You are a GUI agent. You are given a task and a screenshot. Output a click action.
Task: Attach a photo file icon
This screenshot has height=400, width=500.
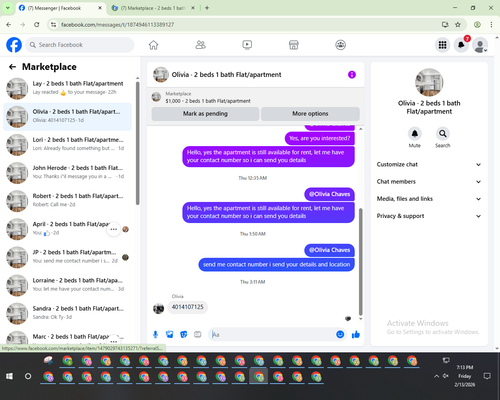point(170,334)
